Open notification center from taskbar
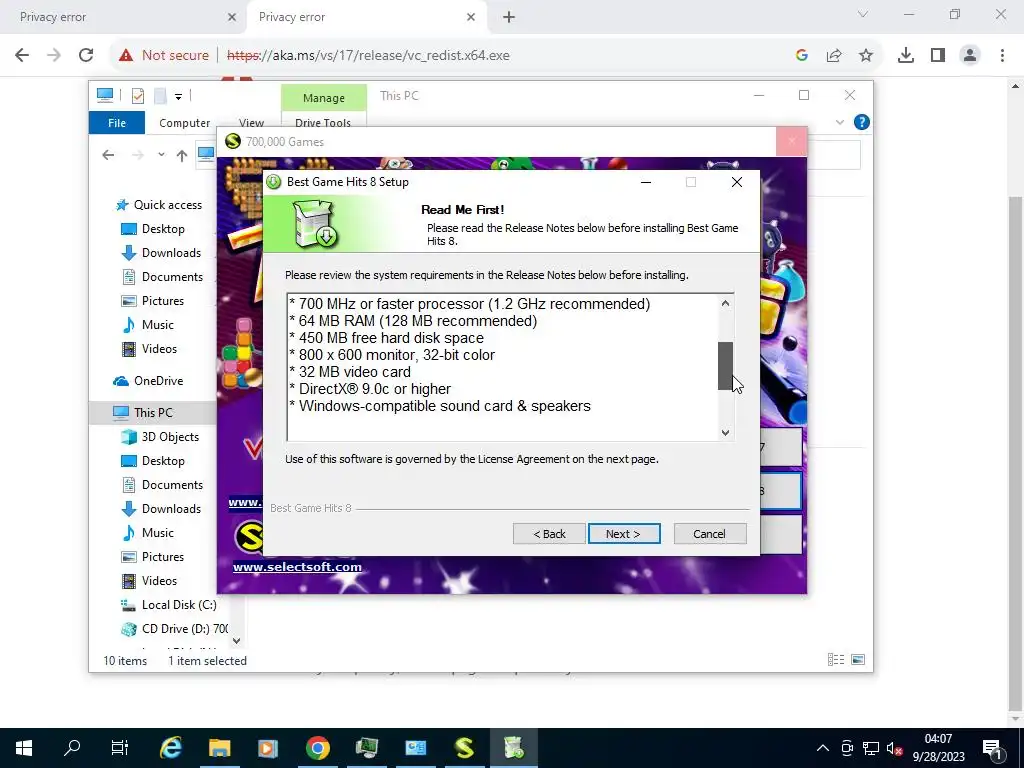 (x=993, y=748)
